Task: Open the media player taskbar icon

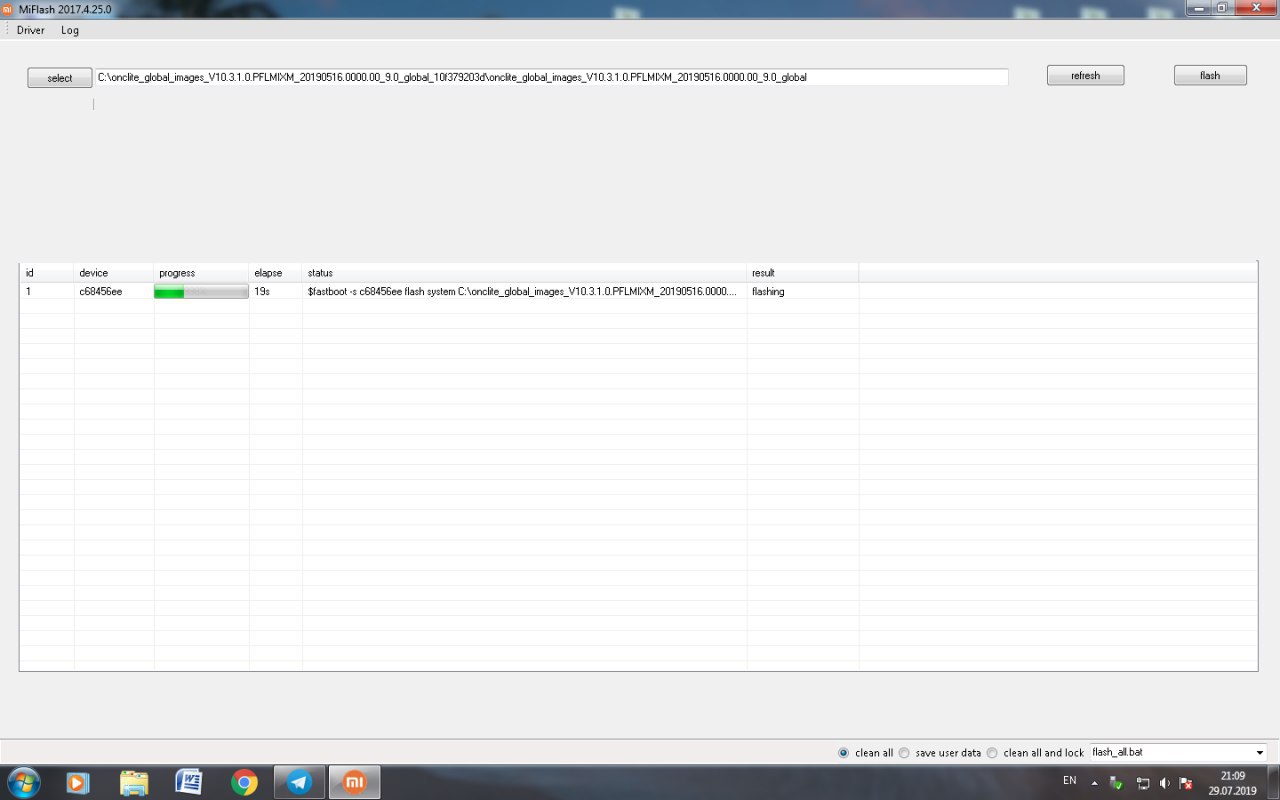Action: coord(78,783)
